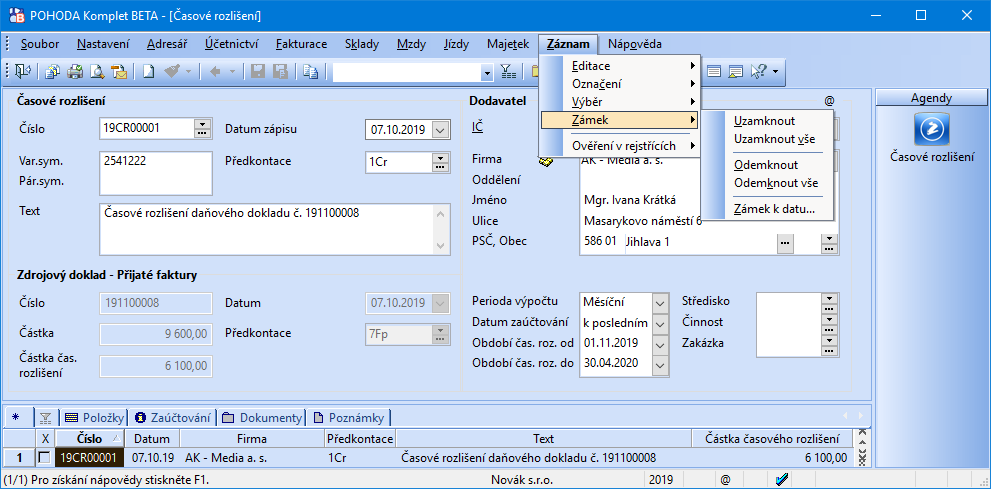Click into the Text description field
This screenshot has height=489, width=991.
click(266, 229)
